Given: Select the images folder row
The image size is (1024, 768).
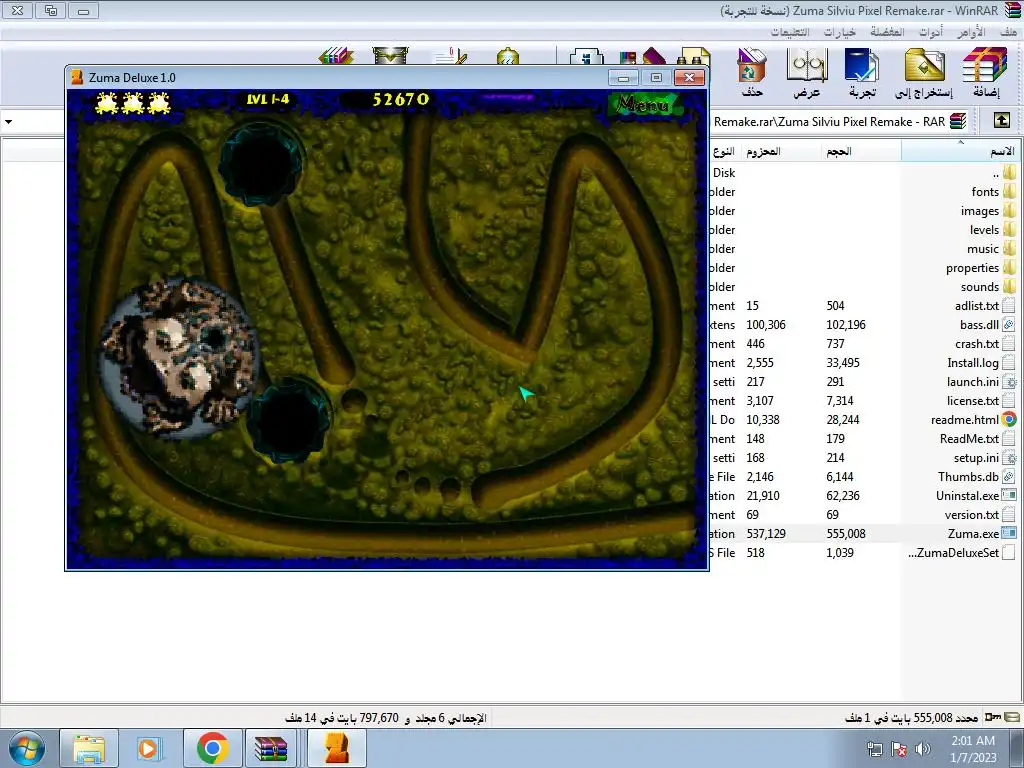Looking at the screenshot, I should tap(865, 210).
